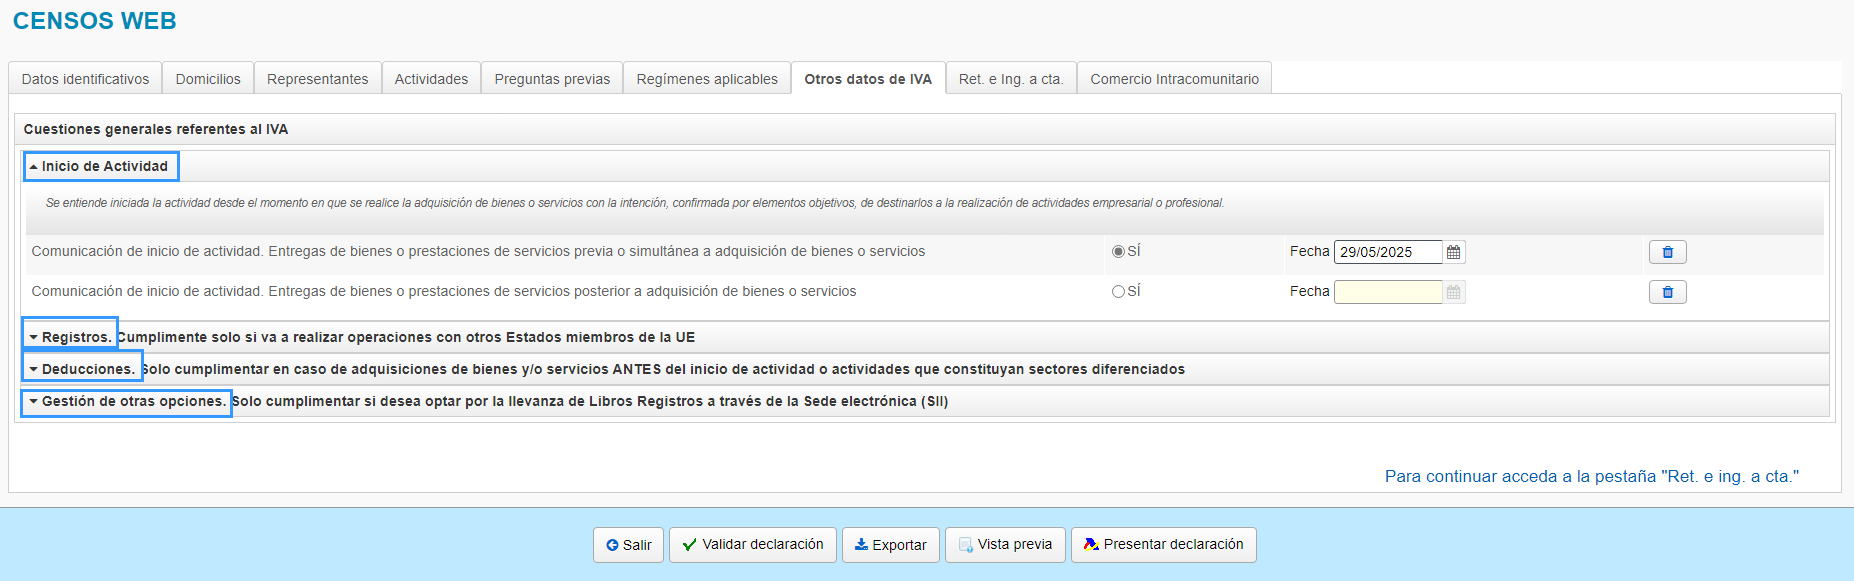Collapse the Inicio de Actividad section

[x=101, y=167]
